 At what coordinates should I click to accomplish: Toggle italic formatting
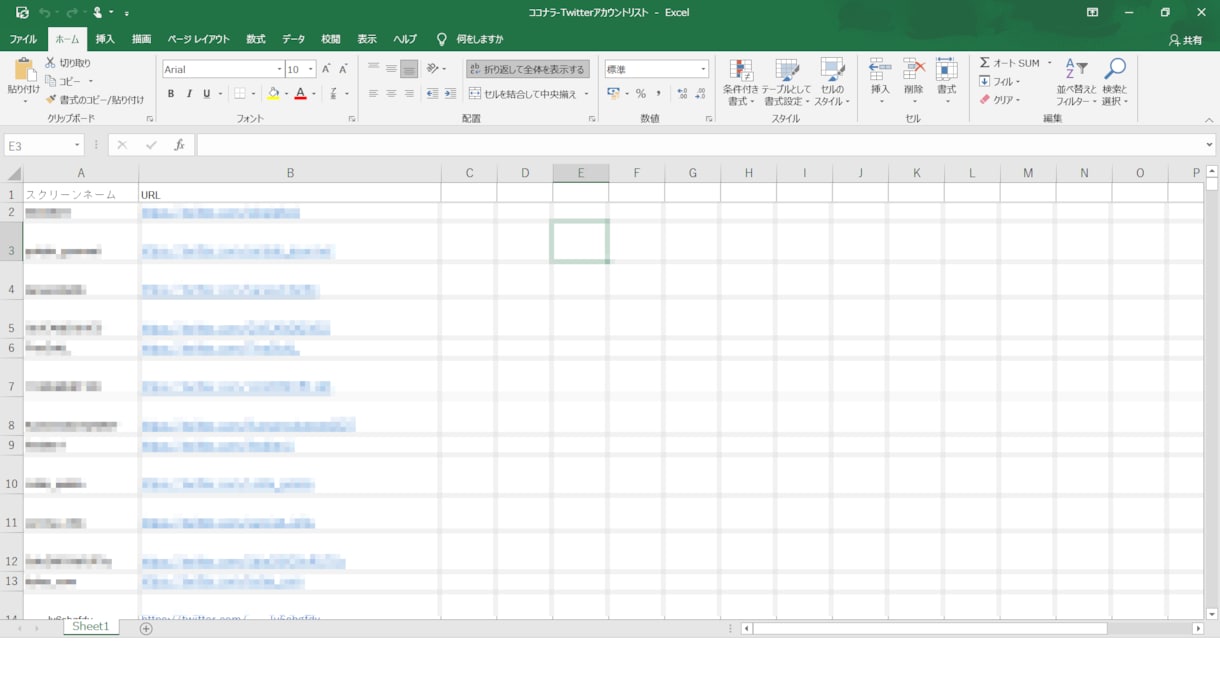coord(189,94)
